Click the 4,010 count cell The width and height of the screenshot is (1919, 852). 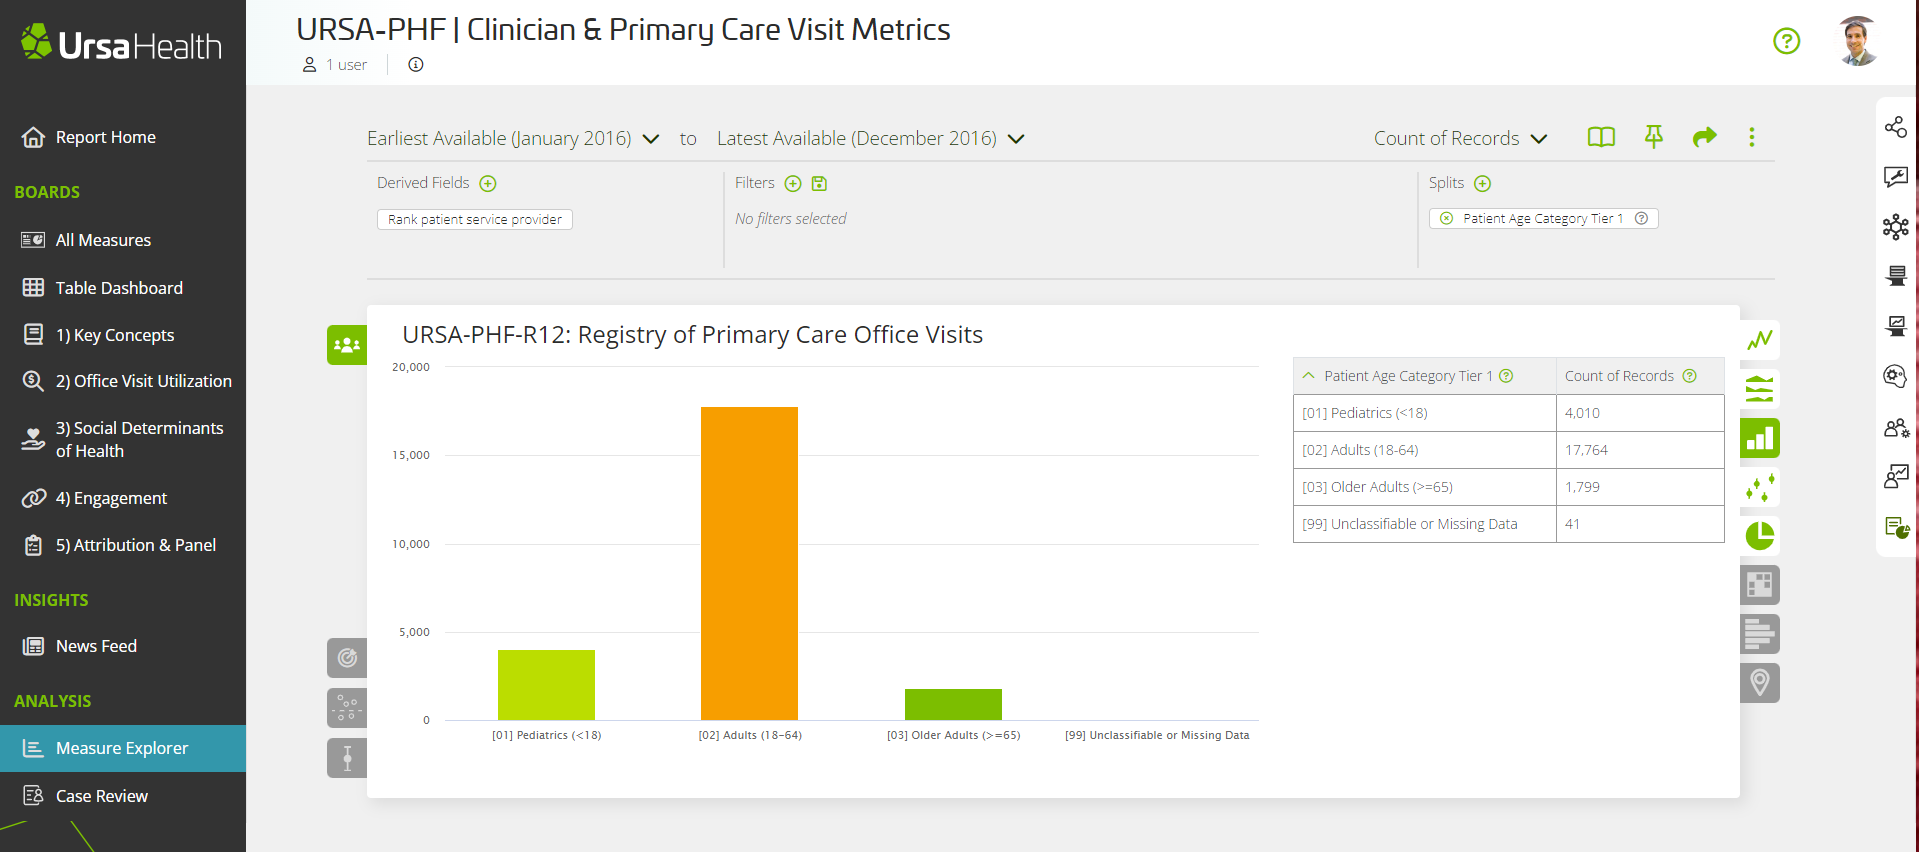pyautogui.click(x=1640, y=413)
